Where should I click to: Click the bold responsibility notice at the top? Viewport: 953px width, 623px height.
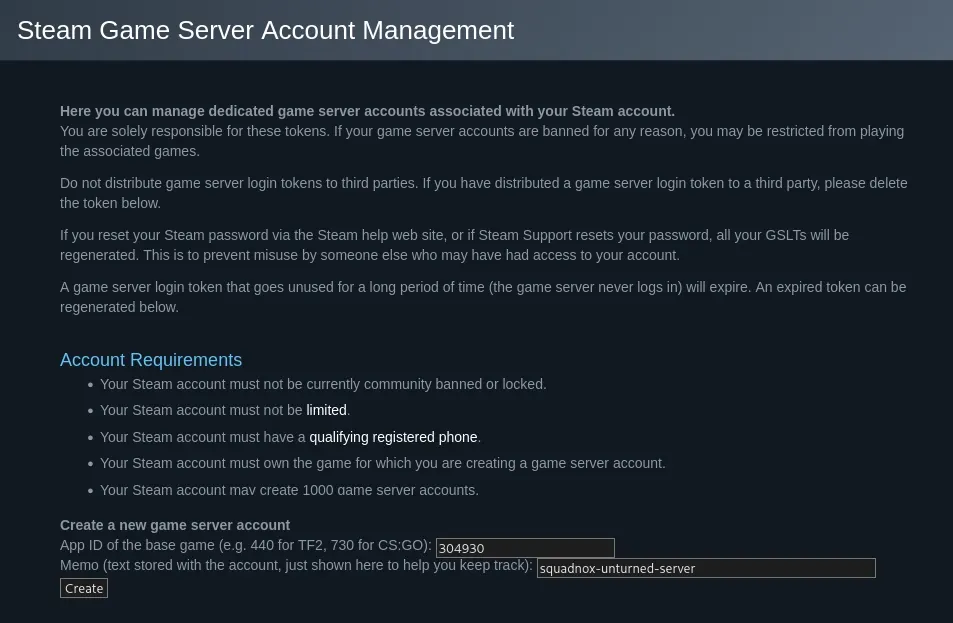click(367, 111)
